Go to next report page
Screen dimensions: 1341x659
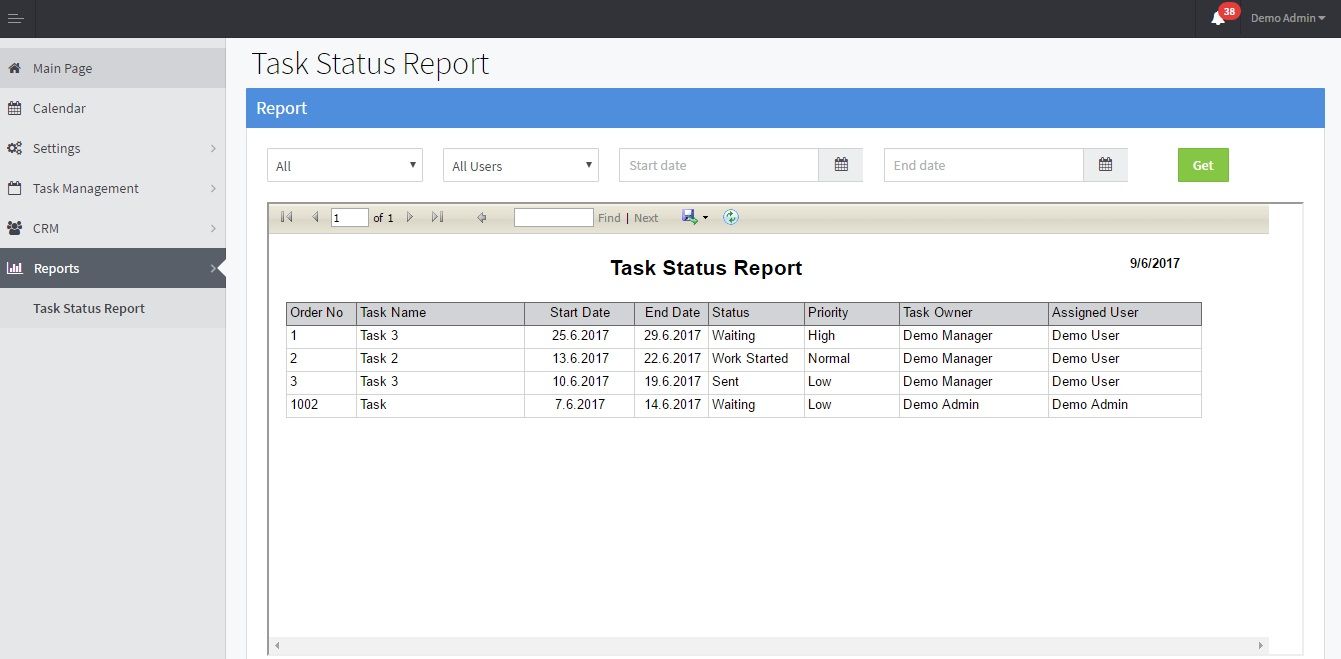[x=410, y=217]
